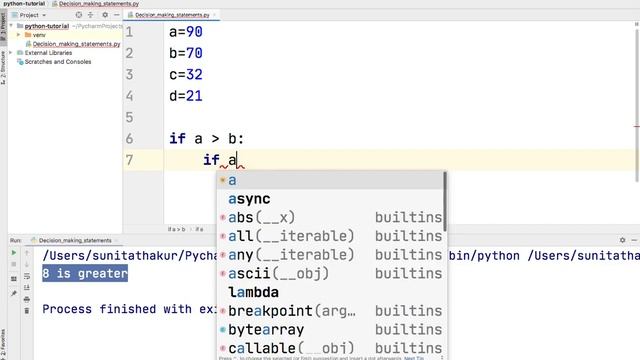
Task: Click the print icon in Run console
Action: point(27,299)
